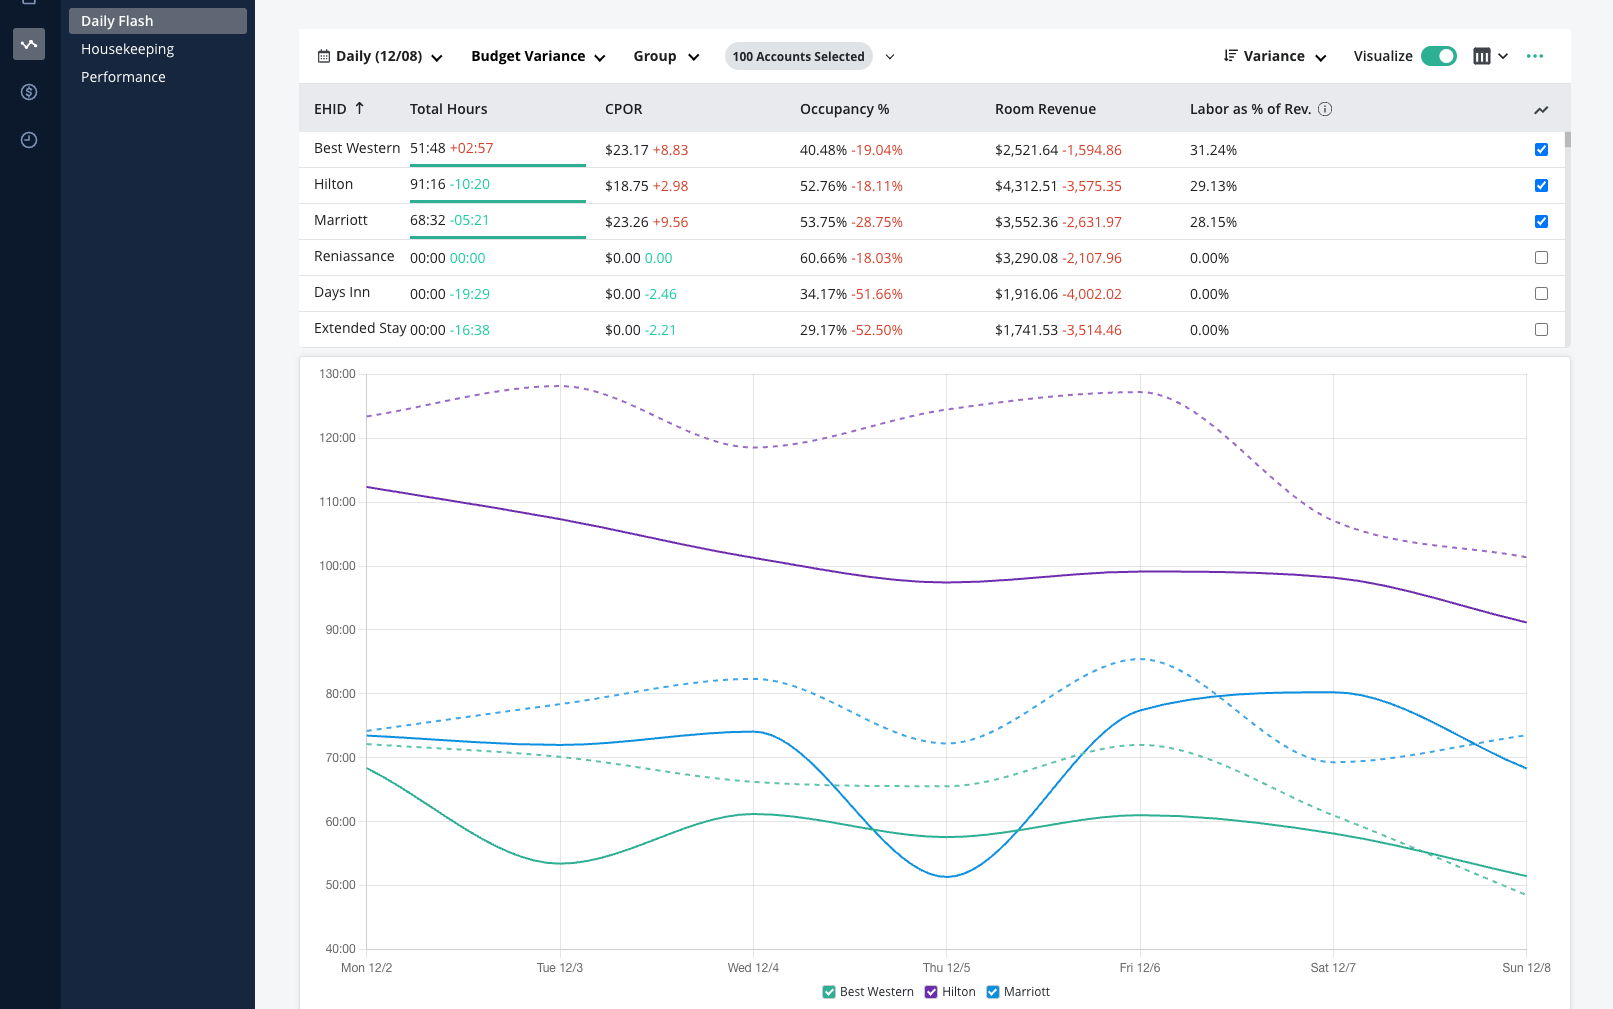
Task: Open the three-dot more options menu
Action: [1535, 56]
